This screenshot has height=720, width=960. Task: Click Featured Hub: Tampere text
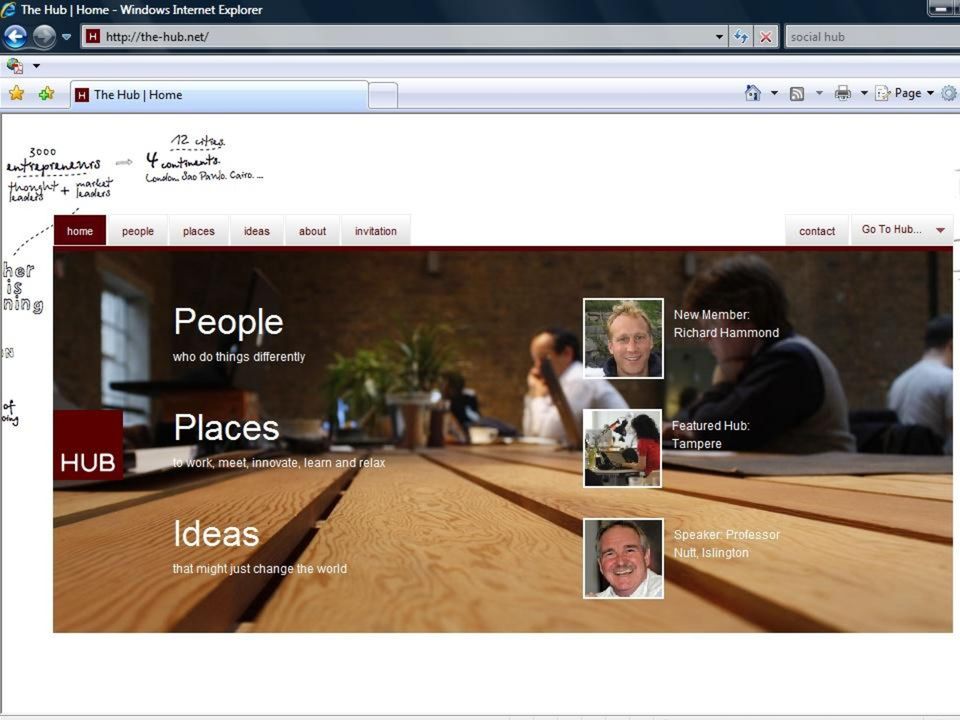point(710,435)
